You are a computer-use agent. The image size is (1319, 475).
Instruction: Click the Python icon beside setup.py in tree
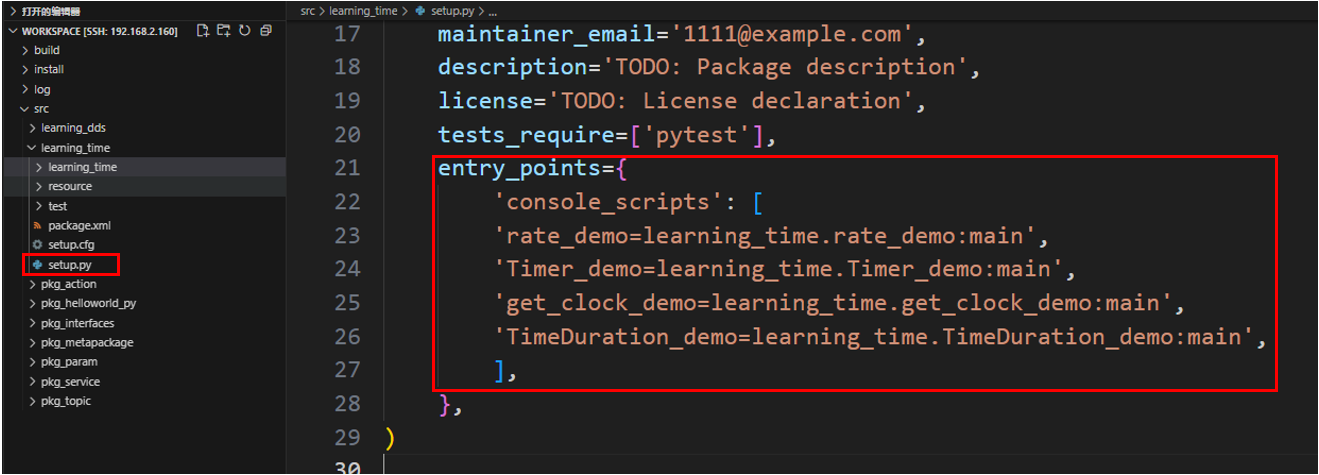pos(38,265)
